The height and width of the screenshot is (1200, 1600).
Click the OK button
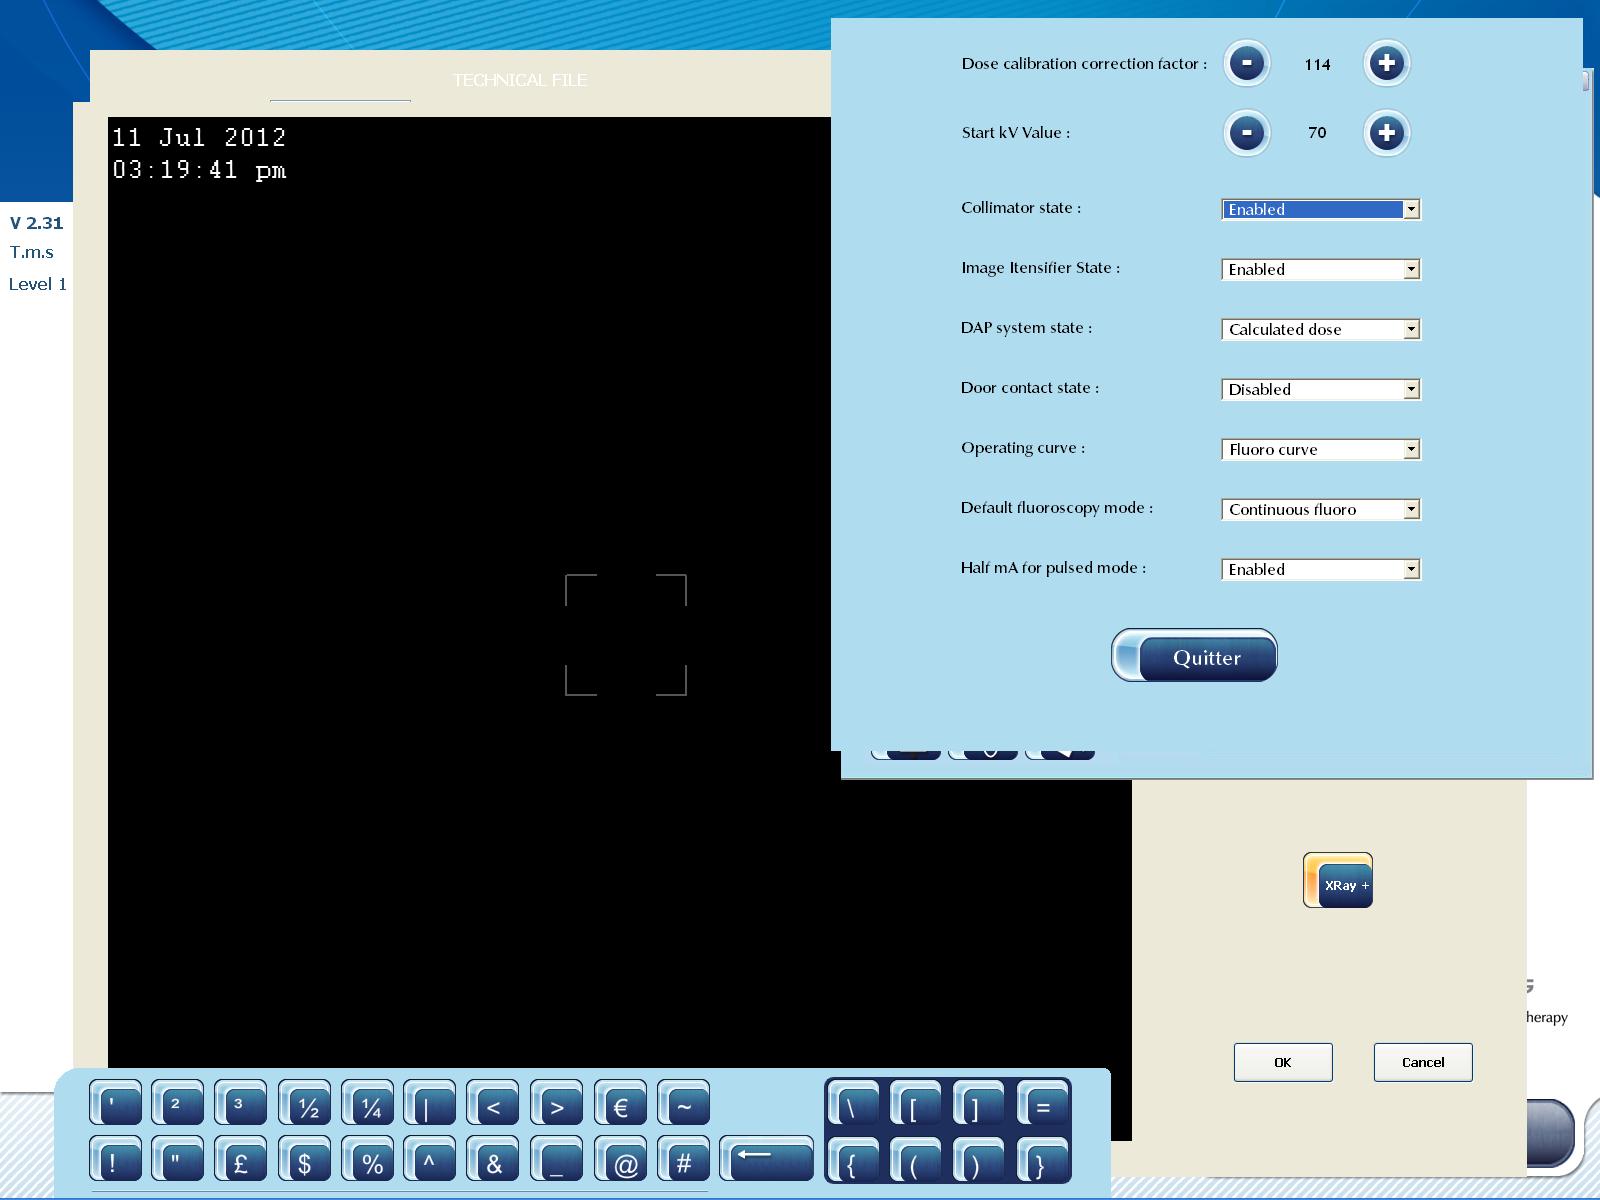click(x=1283, y=1062)
